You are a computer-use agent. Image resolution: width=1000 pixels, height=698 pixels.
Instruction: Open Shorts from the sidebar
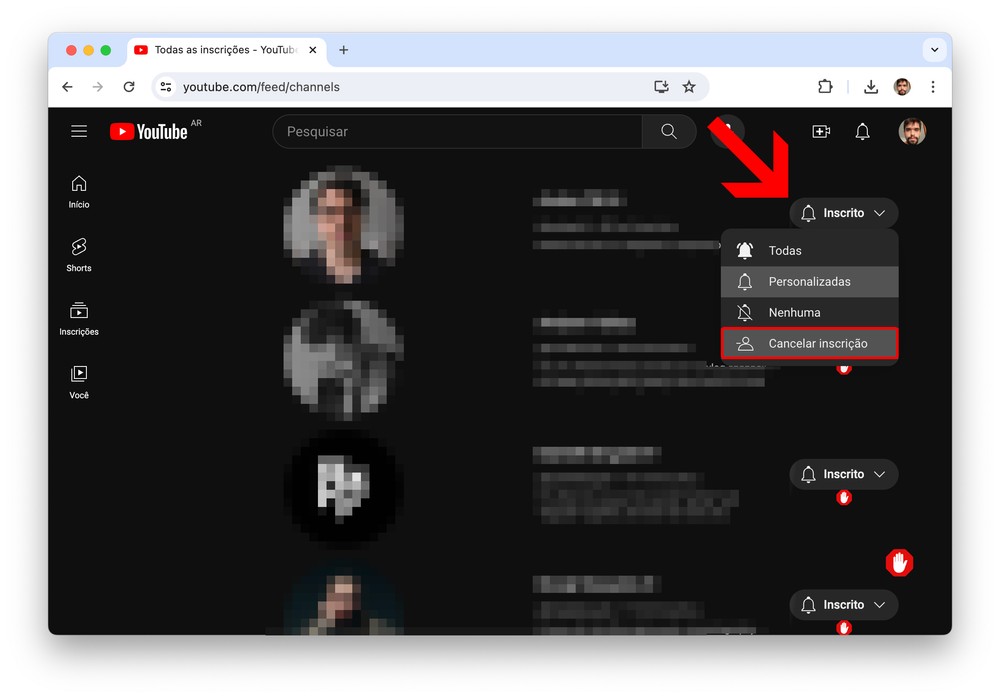click(79, 254)
